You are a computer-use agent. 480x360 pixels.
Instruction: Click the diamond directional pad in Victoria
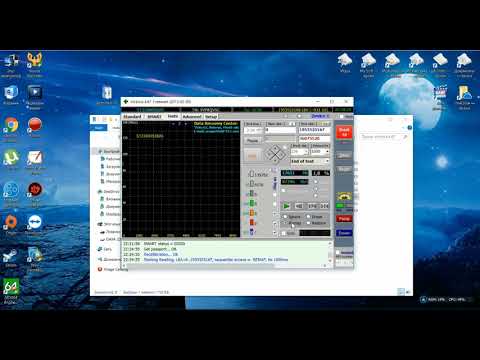pyautogui.click(x=275, y=154)
